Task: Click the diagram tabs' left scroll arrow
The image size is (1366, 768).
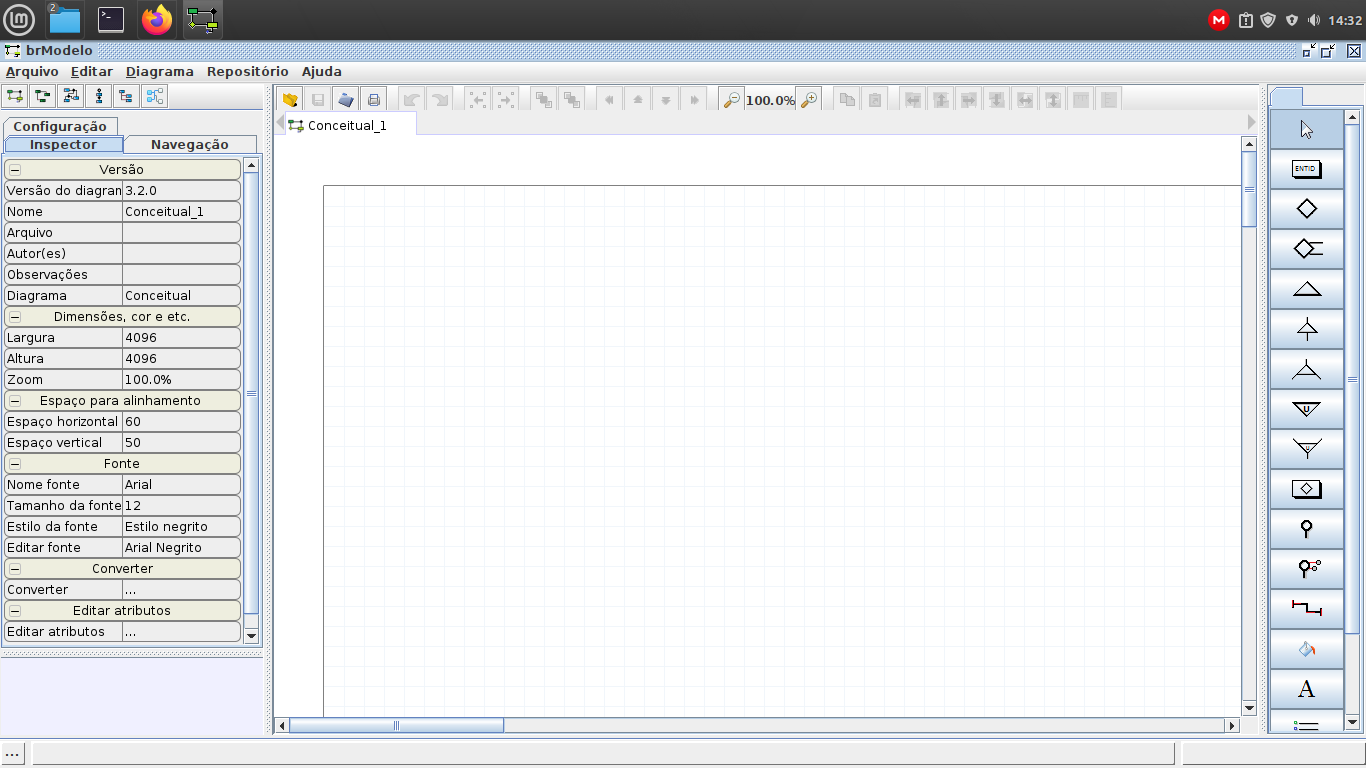Action: [280, 121]
